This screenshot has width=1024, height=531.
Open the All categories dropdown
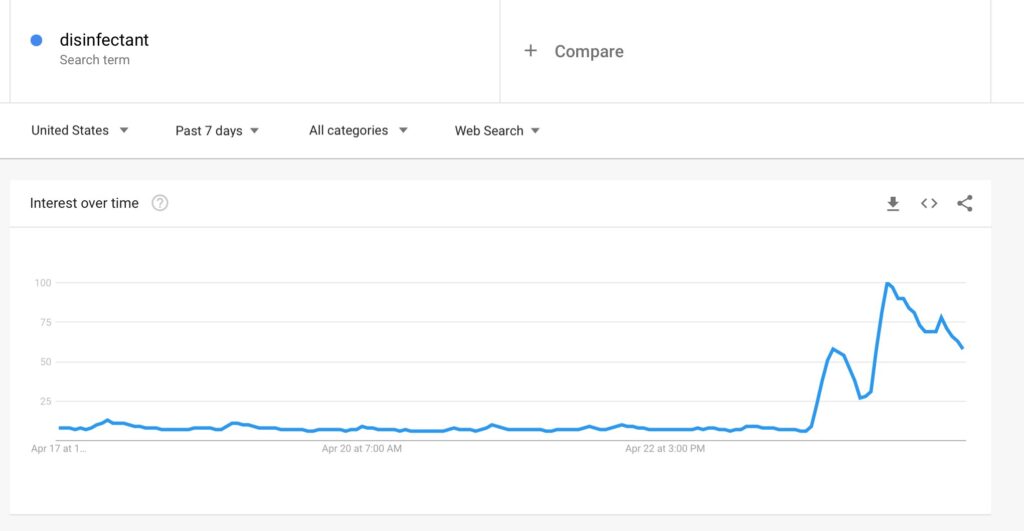point(358,131)
